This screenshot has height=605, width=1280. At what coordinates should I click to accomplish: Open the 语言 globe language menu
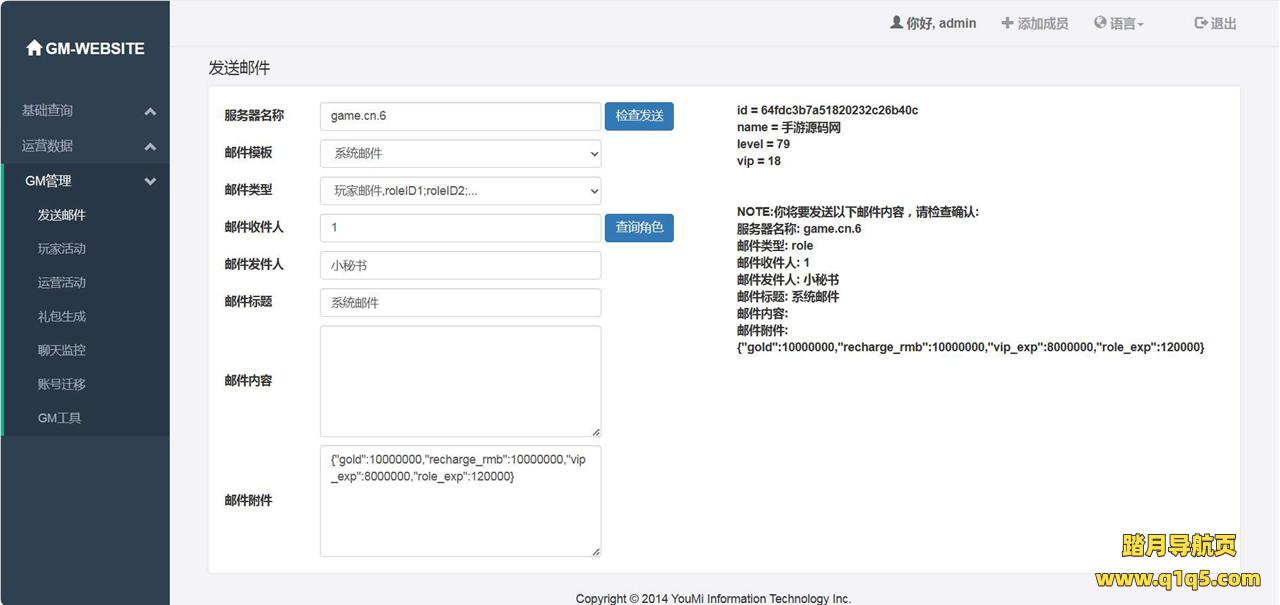1100,23
